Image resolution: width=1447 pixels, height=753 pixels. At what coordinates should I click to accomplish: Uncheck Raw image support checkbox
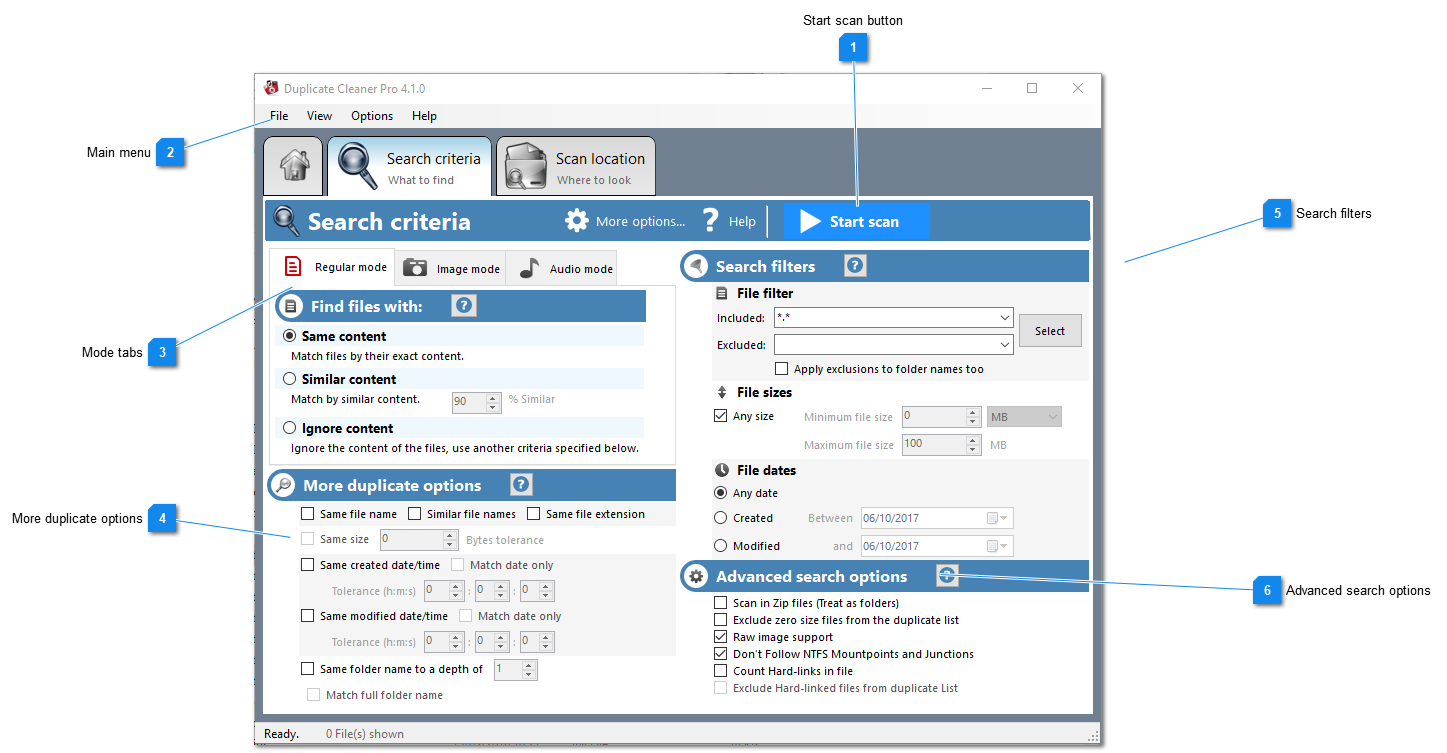721,637
